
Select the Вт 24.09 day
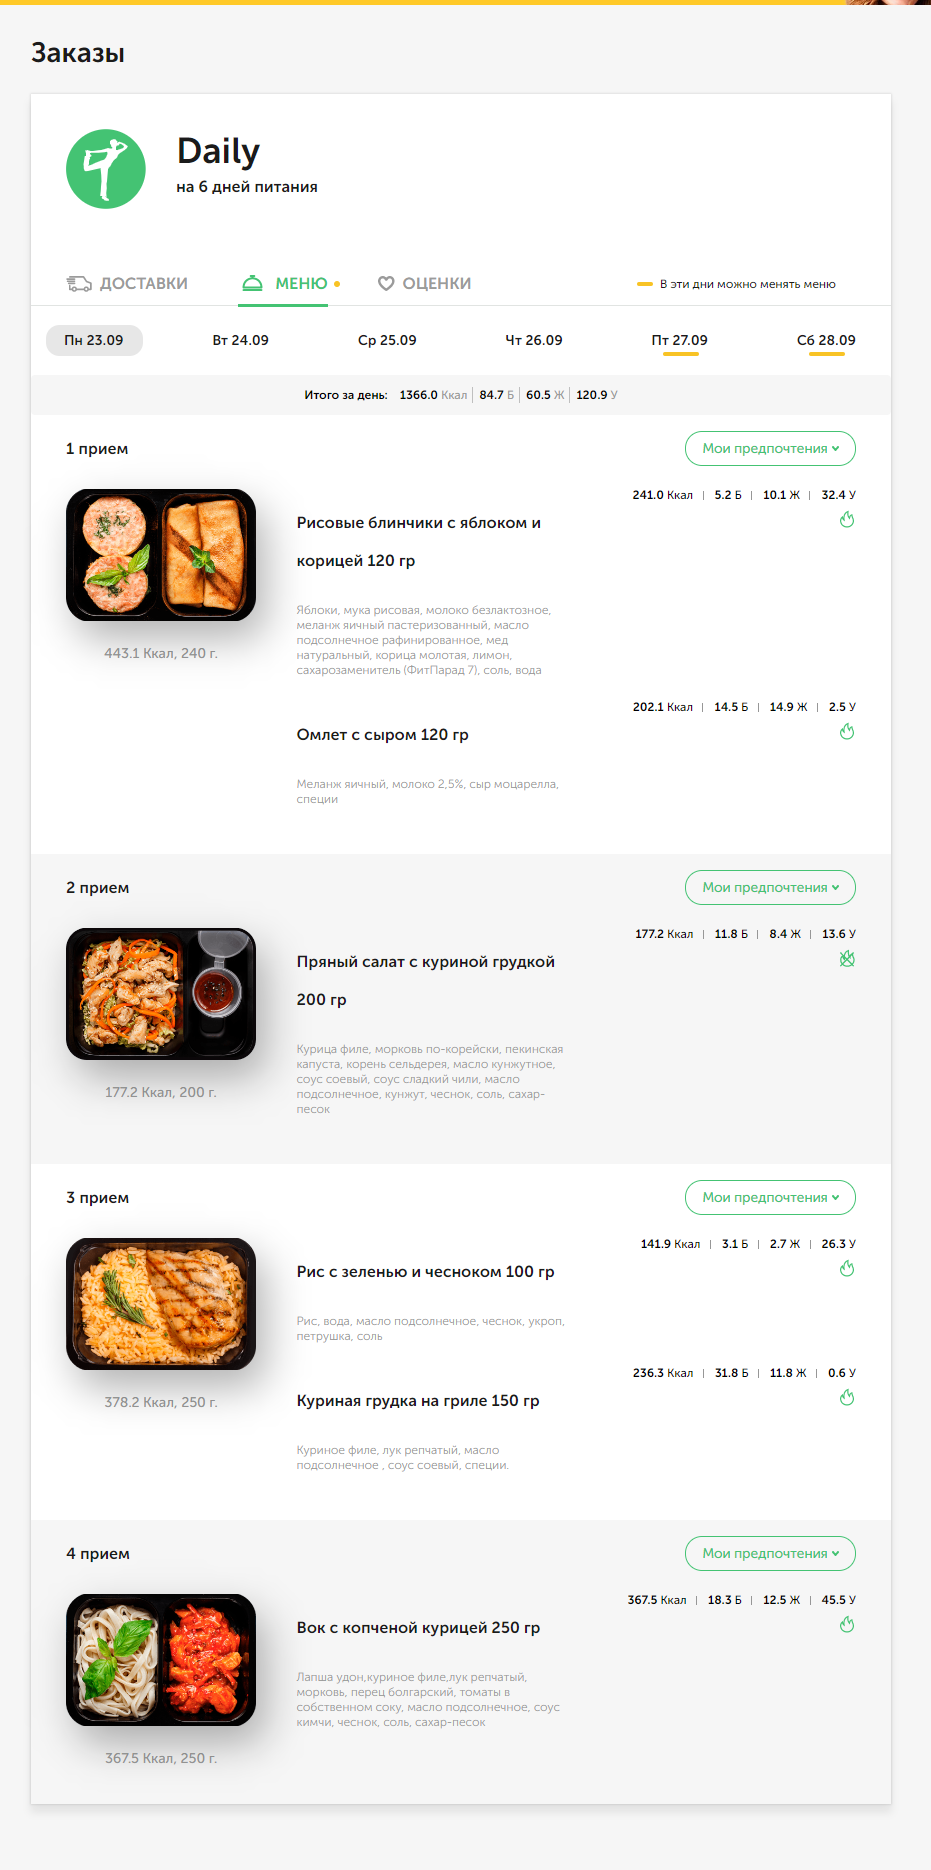[x=240, y=341]
